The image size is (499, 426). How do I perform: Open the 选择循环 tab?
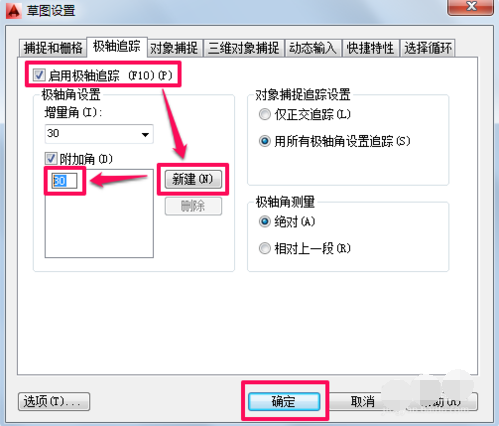tap(428, 48)
